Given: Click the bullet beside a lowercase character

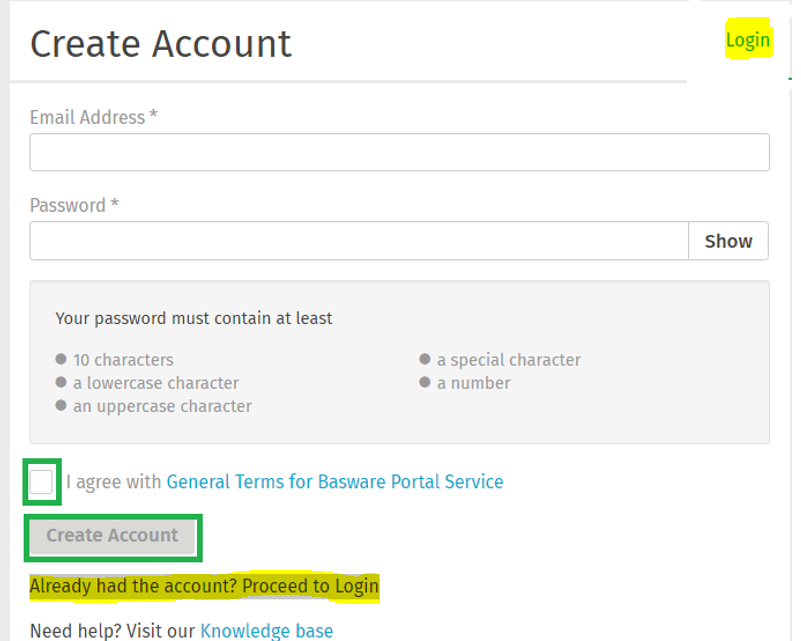Looking at the screenshot, I should click(61, 382).
